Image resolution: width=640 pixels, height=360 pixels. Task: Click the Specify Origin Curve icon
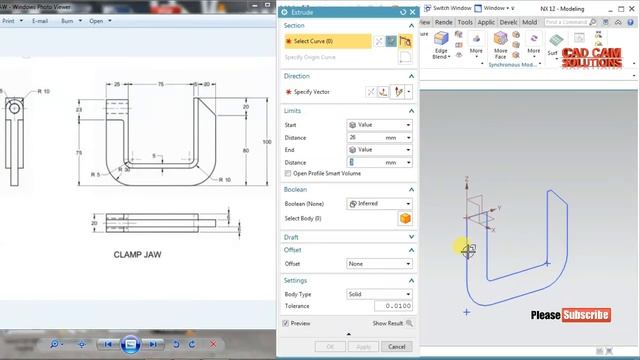tap(405, 58)
